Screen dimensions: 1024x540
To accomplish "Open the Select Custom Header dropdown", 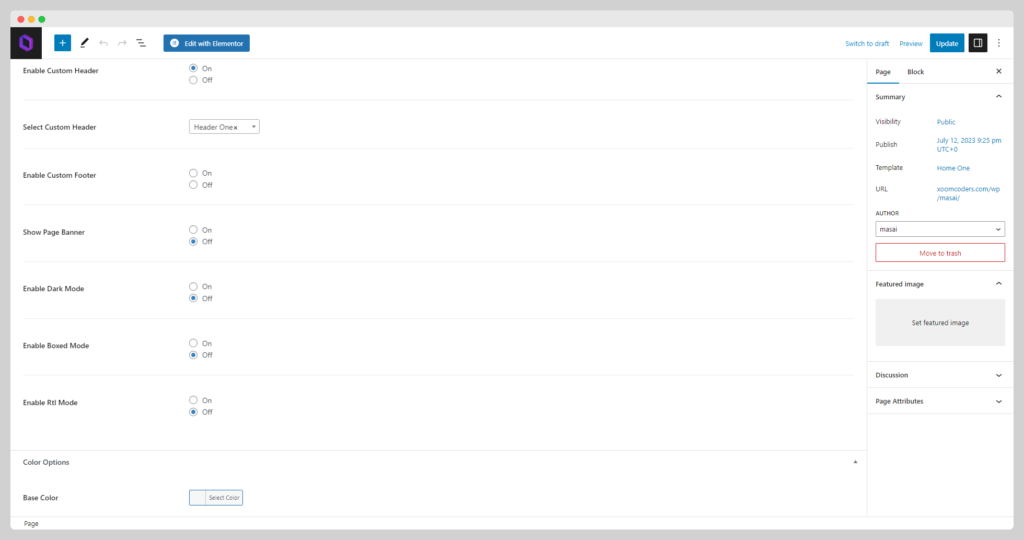I will point(224,127).
